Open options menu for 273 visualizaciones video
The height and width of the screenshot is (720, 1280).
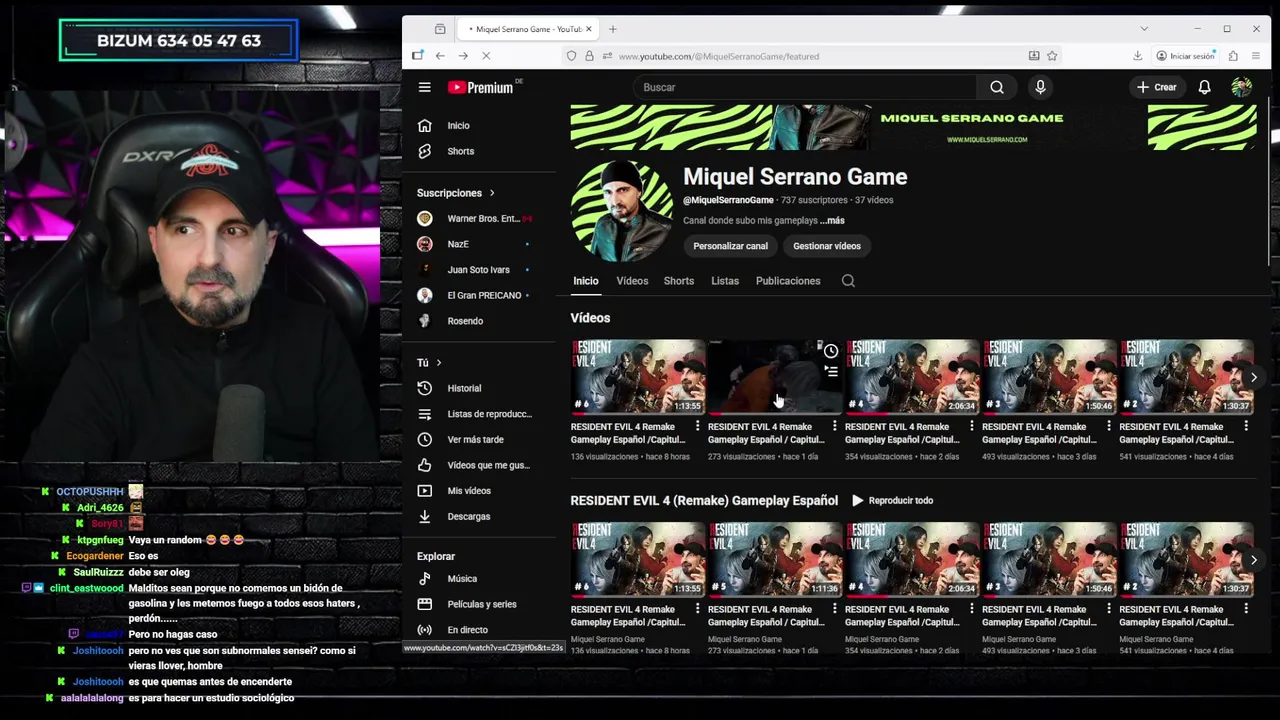[x=834, y=427]
